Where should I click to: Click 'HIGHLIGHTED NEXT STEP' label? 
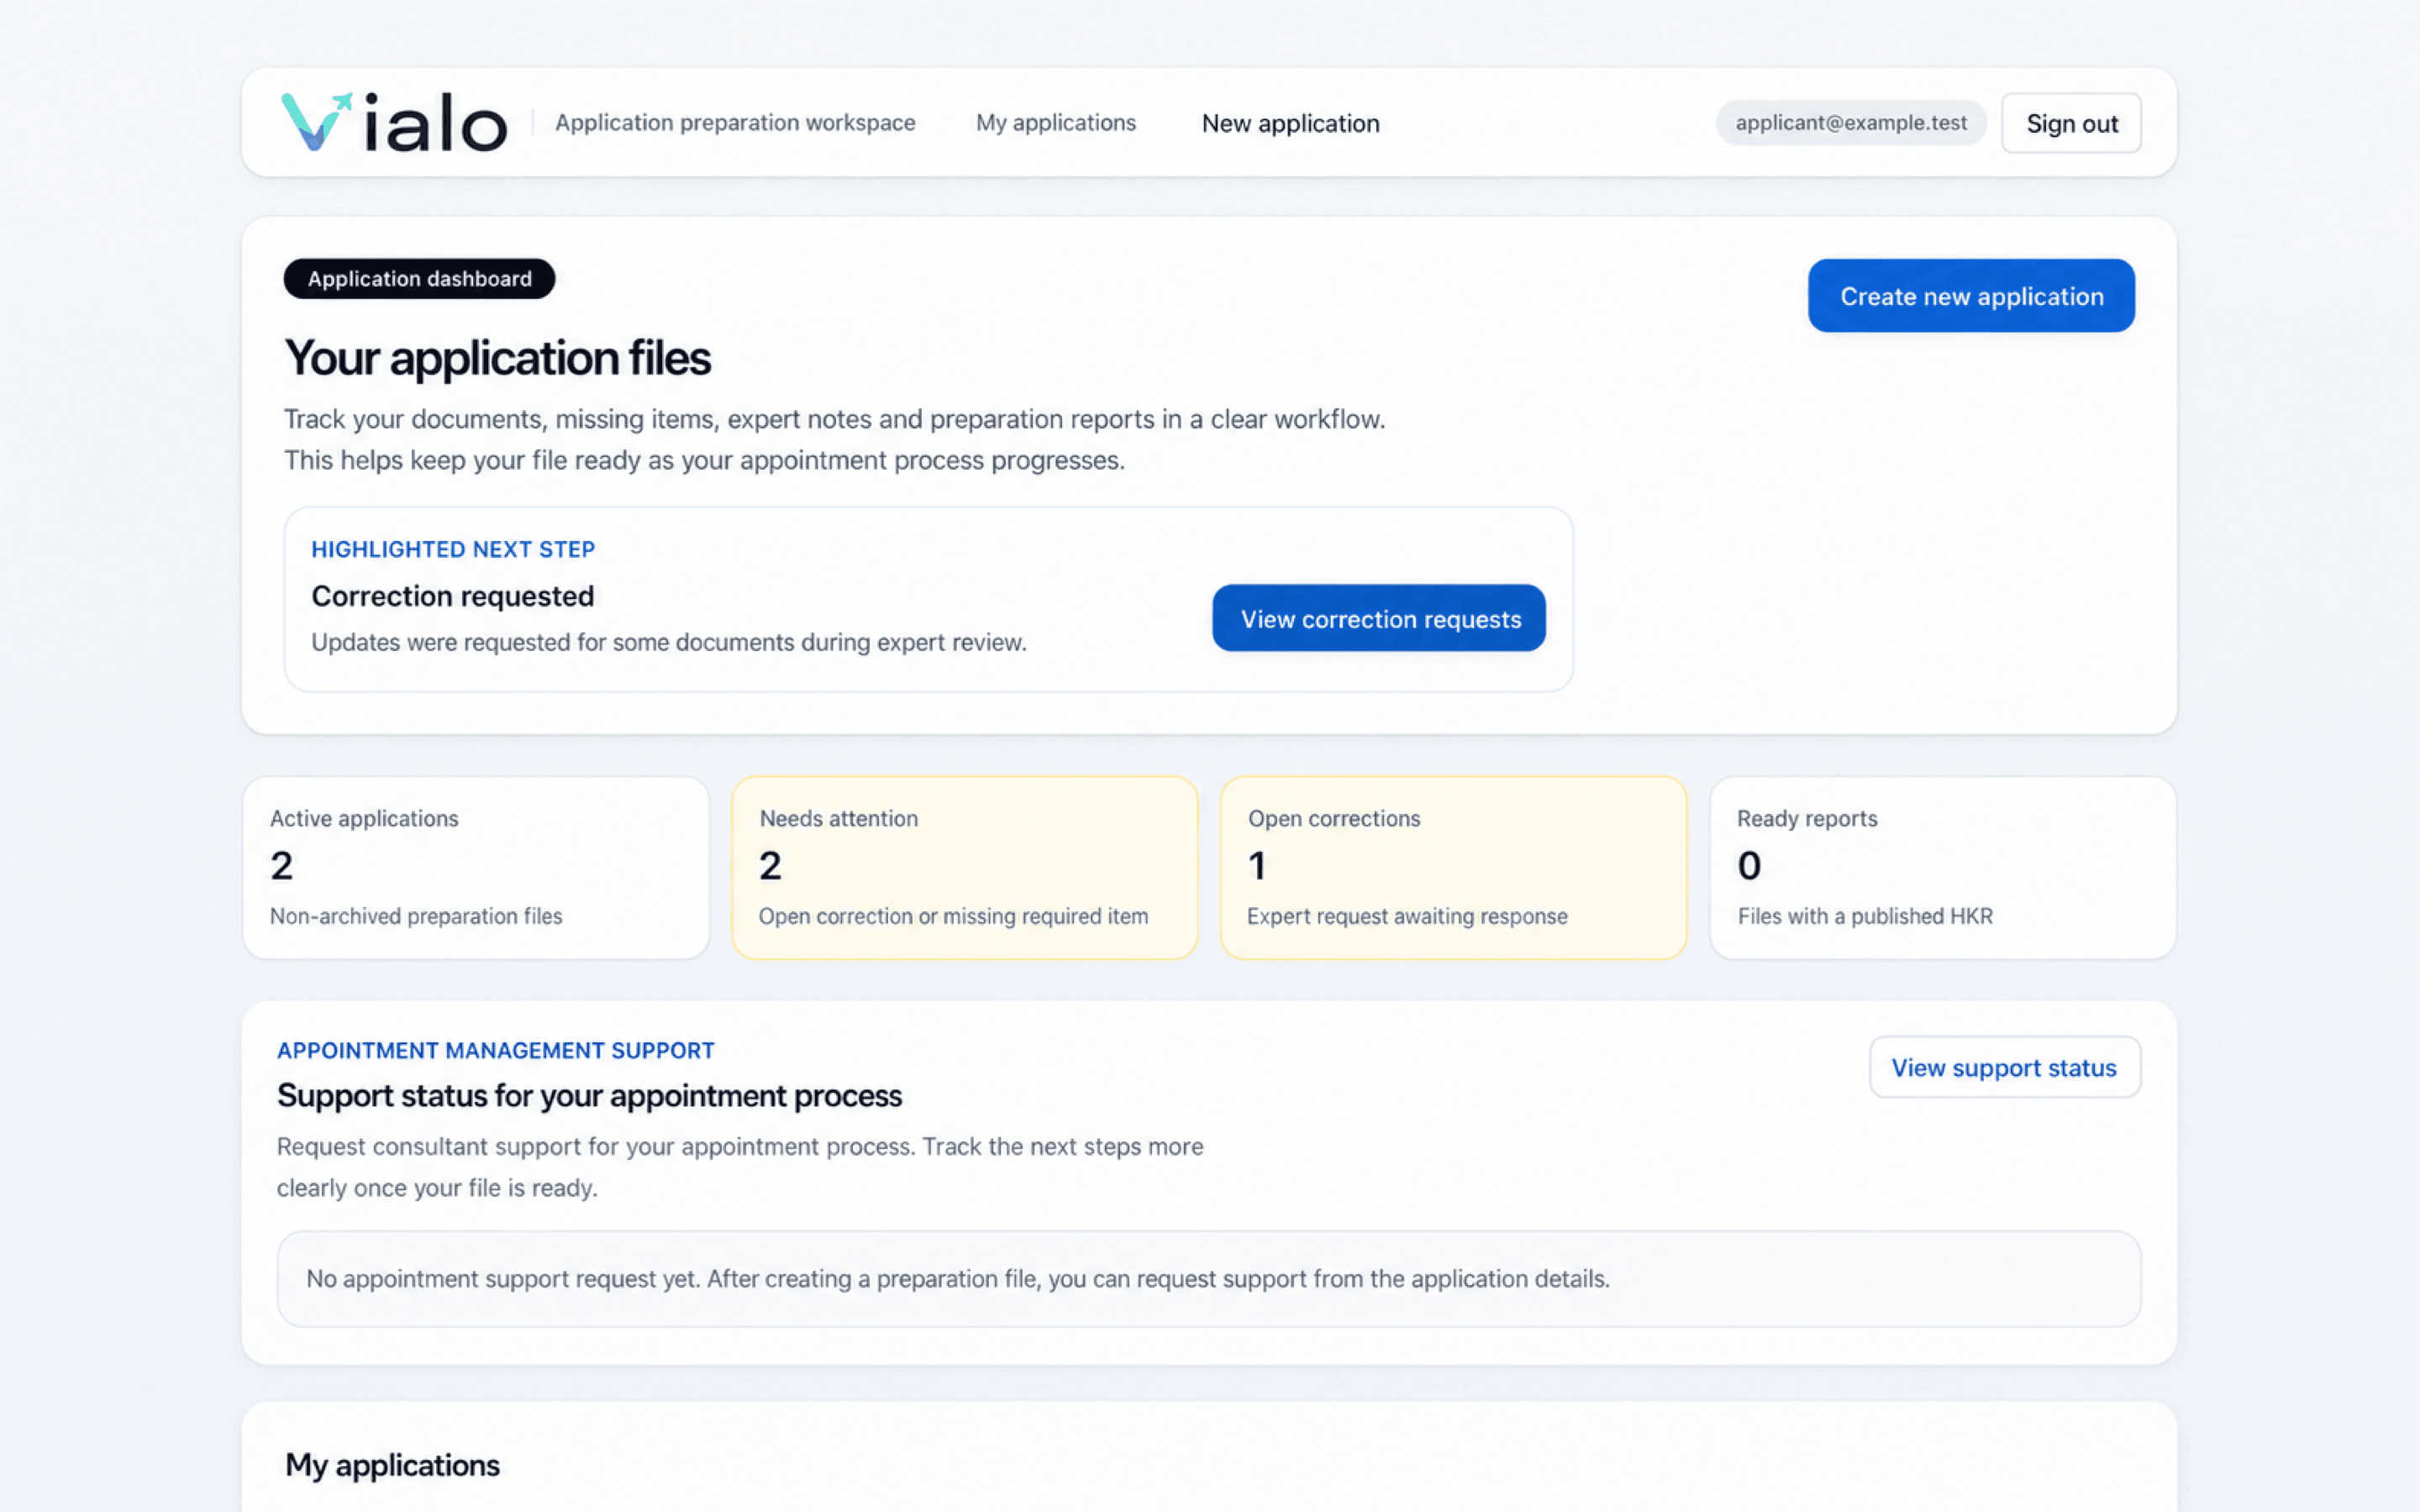(x=453, y=549)
